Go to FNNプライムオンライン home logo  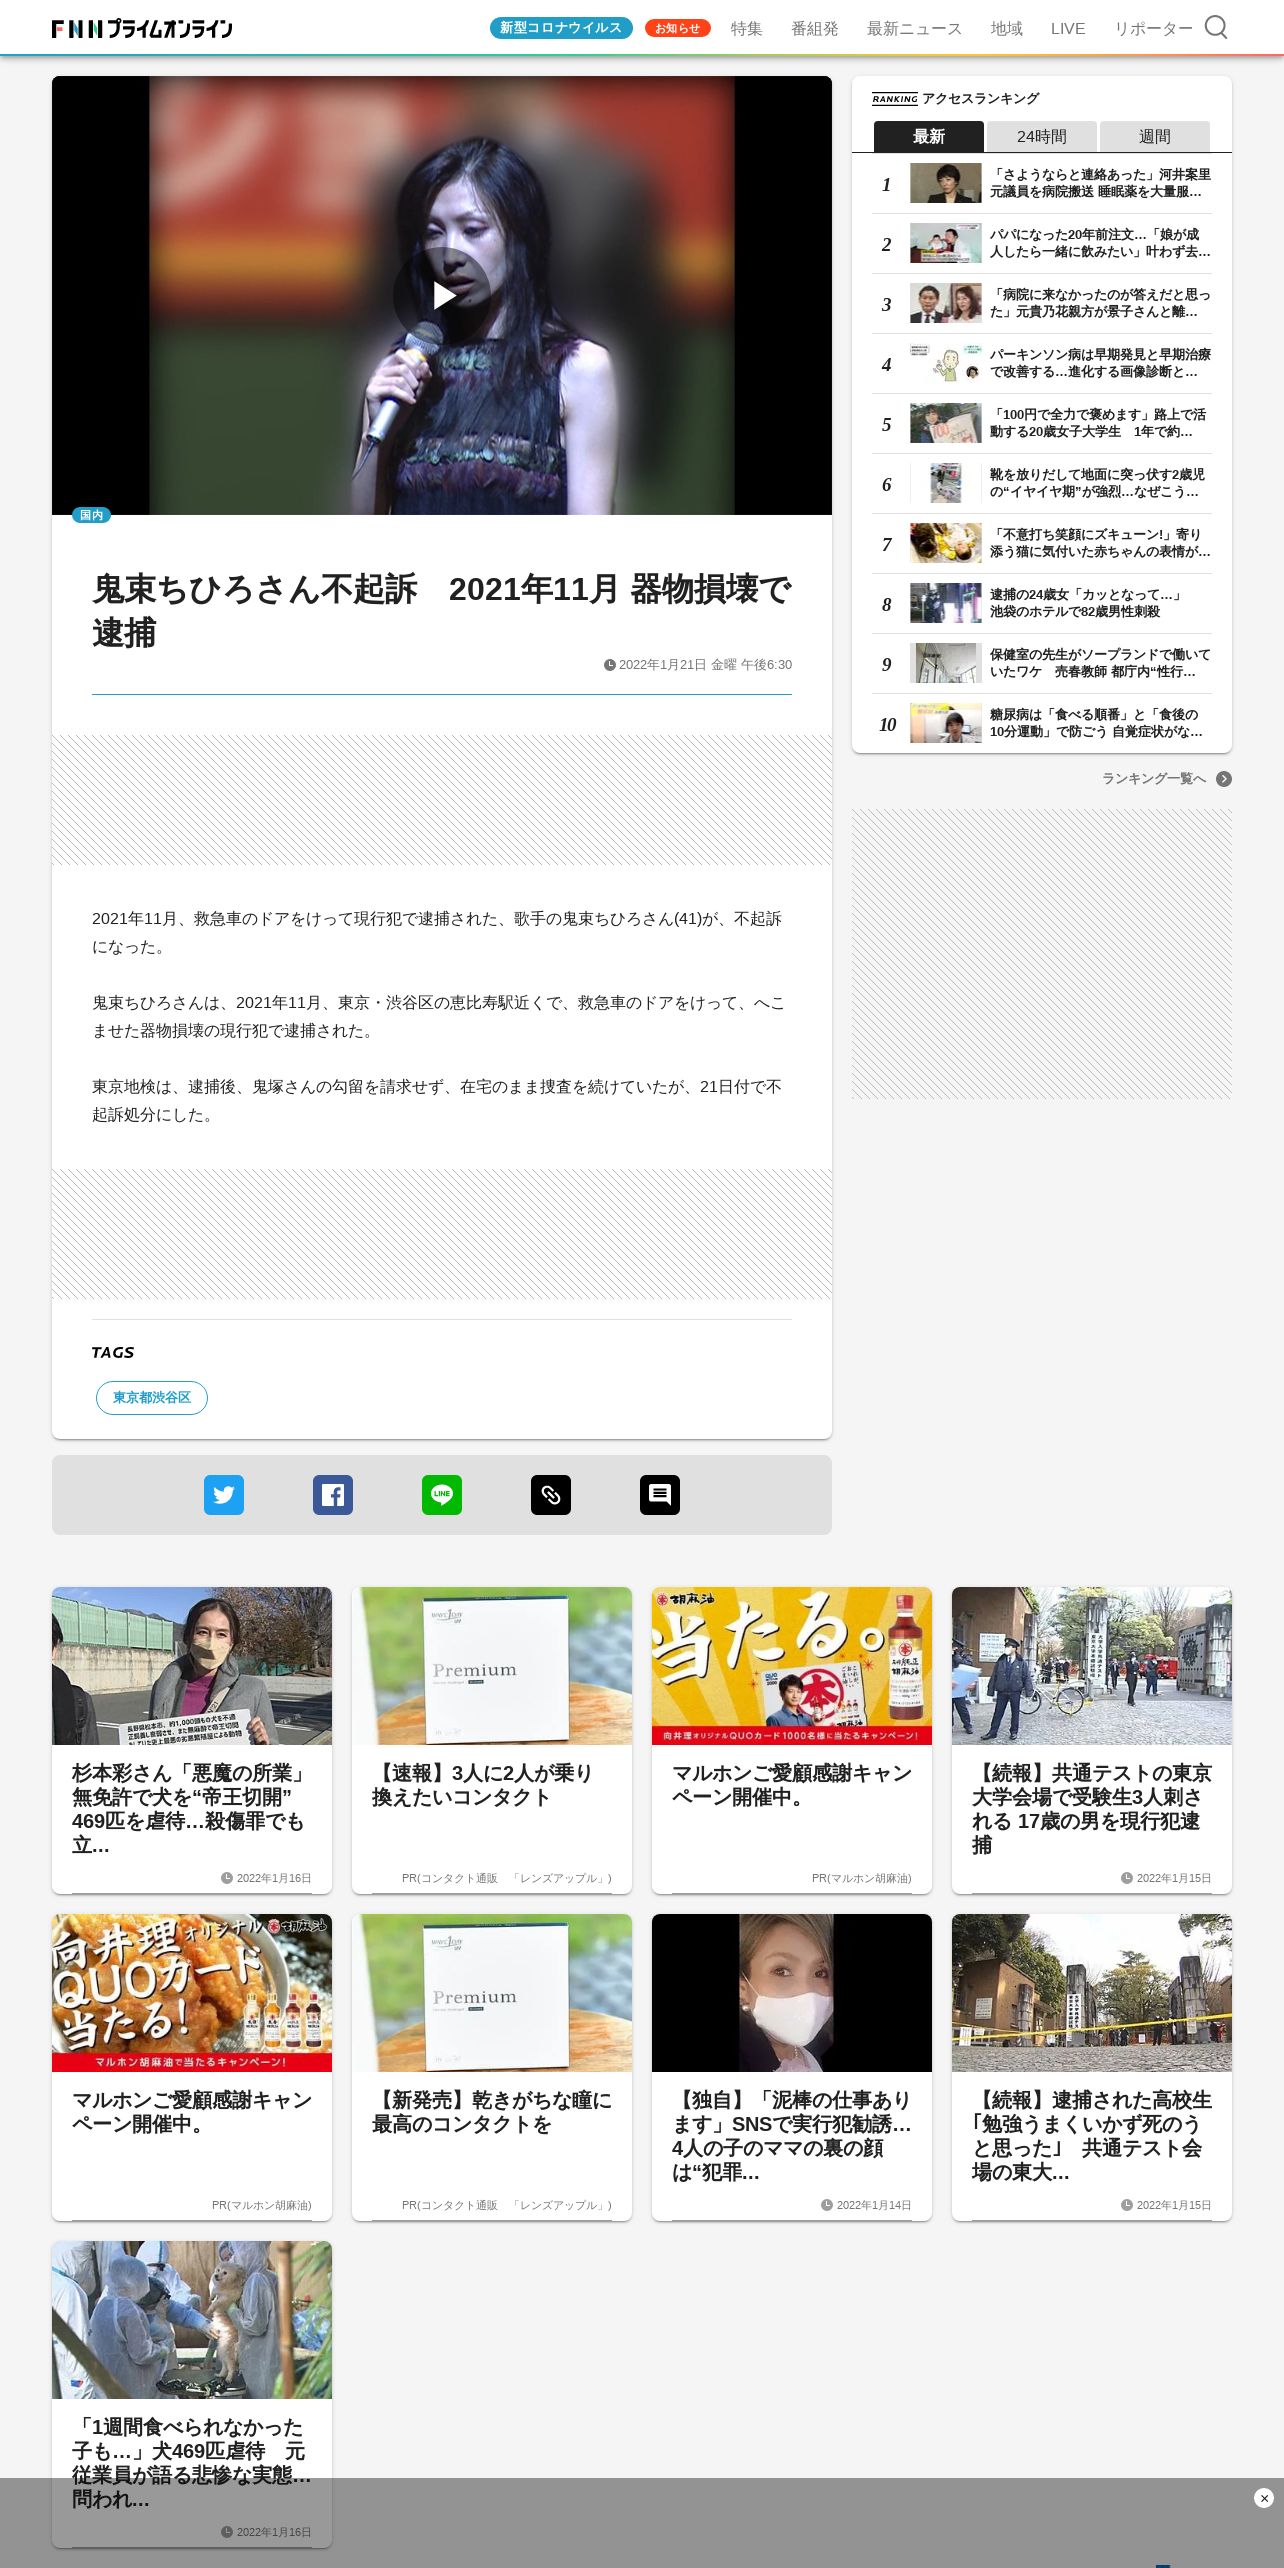142,29
